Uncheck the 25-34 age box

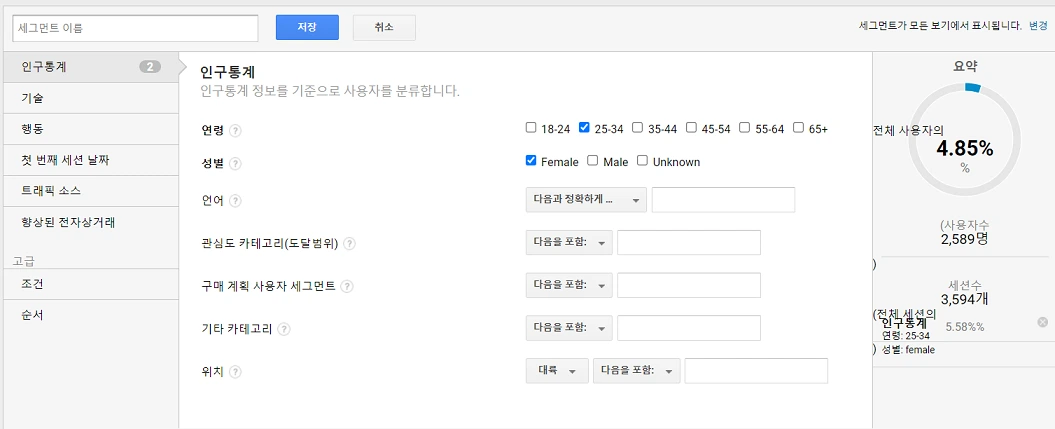[x=584, y=127]
